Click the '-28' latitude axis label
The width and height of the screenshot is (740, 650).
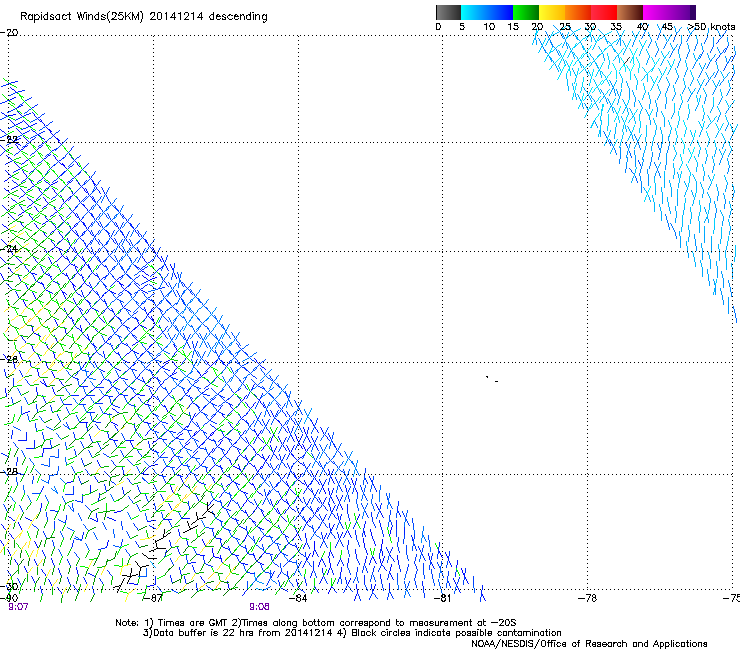click(x=9, y=472)
